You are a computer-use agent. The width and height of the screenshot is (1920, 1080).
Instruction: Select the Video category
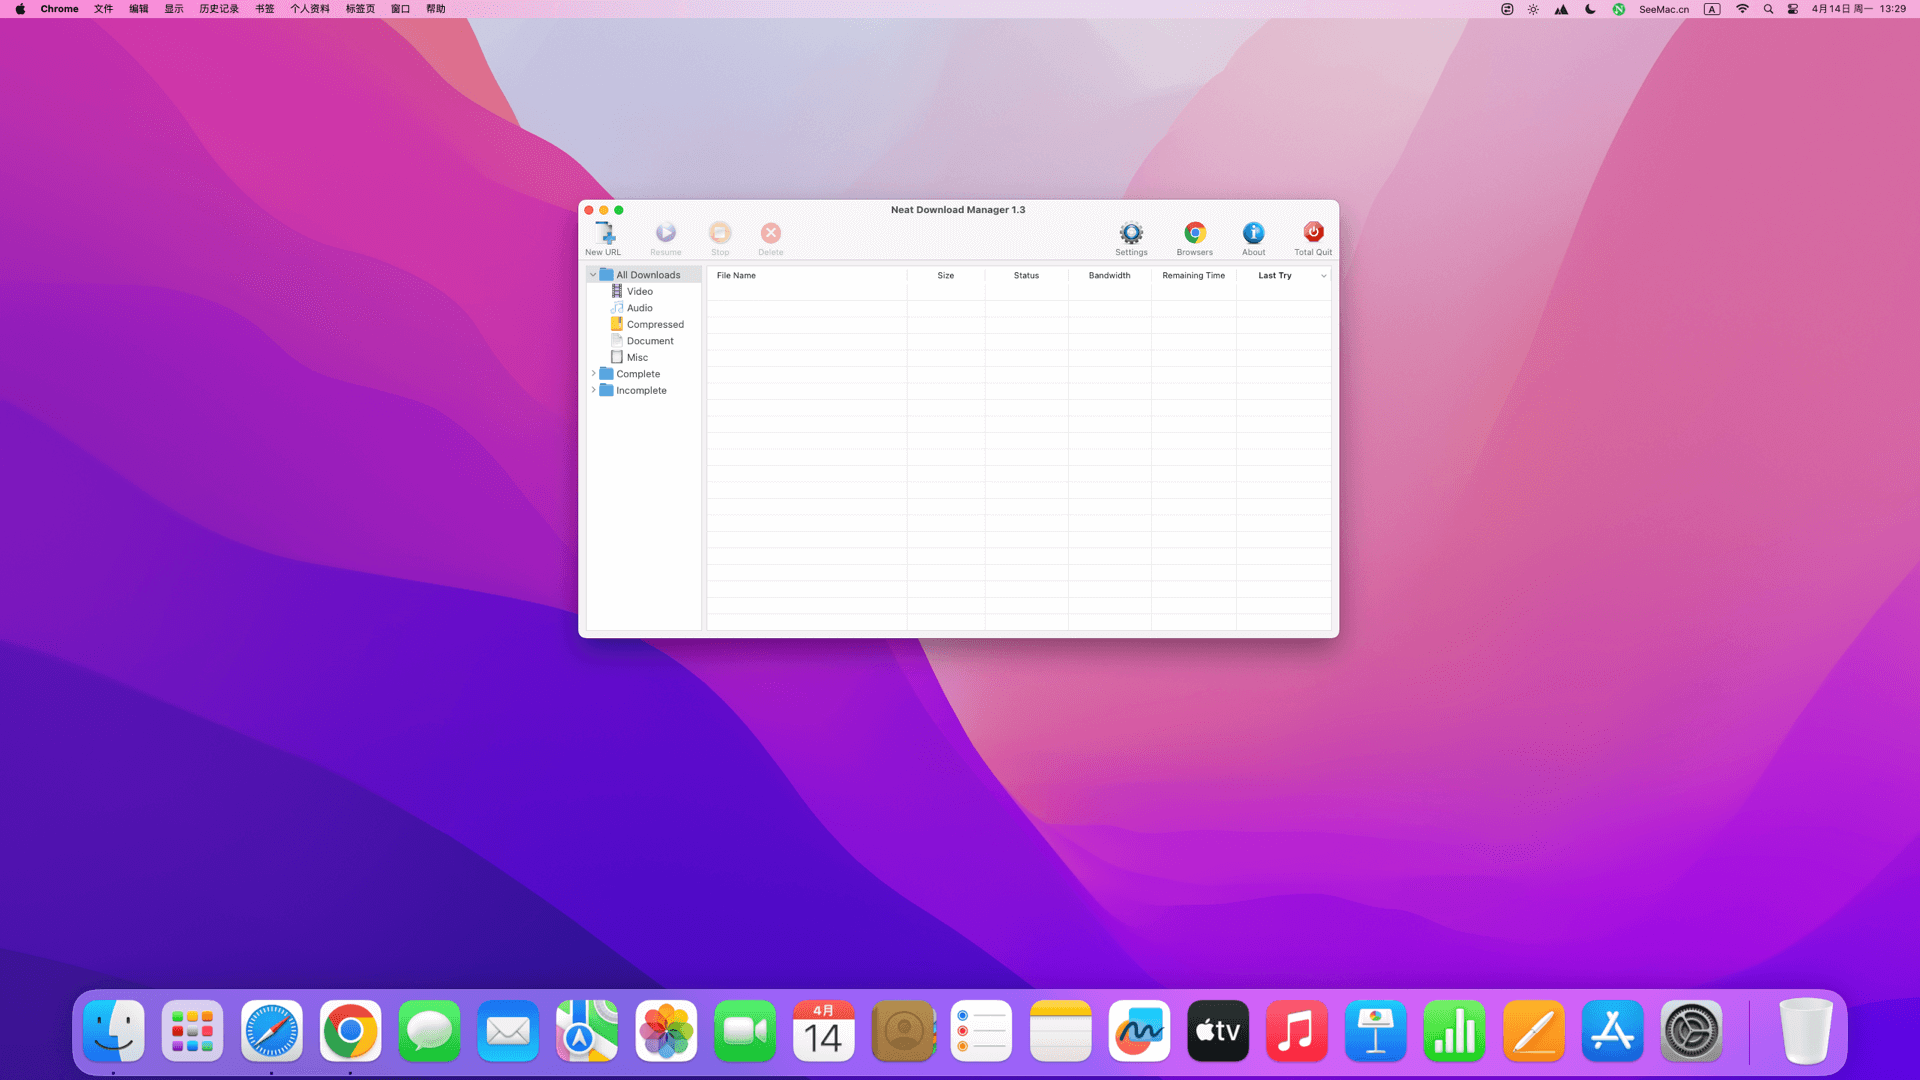pyautogui.click(x=640, y=291)
